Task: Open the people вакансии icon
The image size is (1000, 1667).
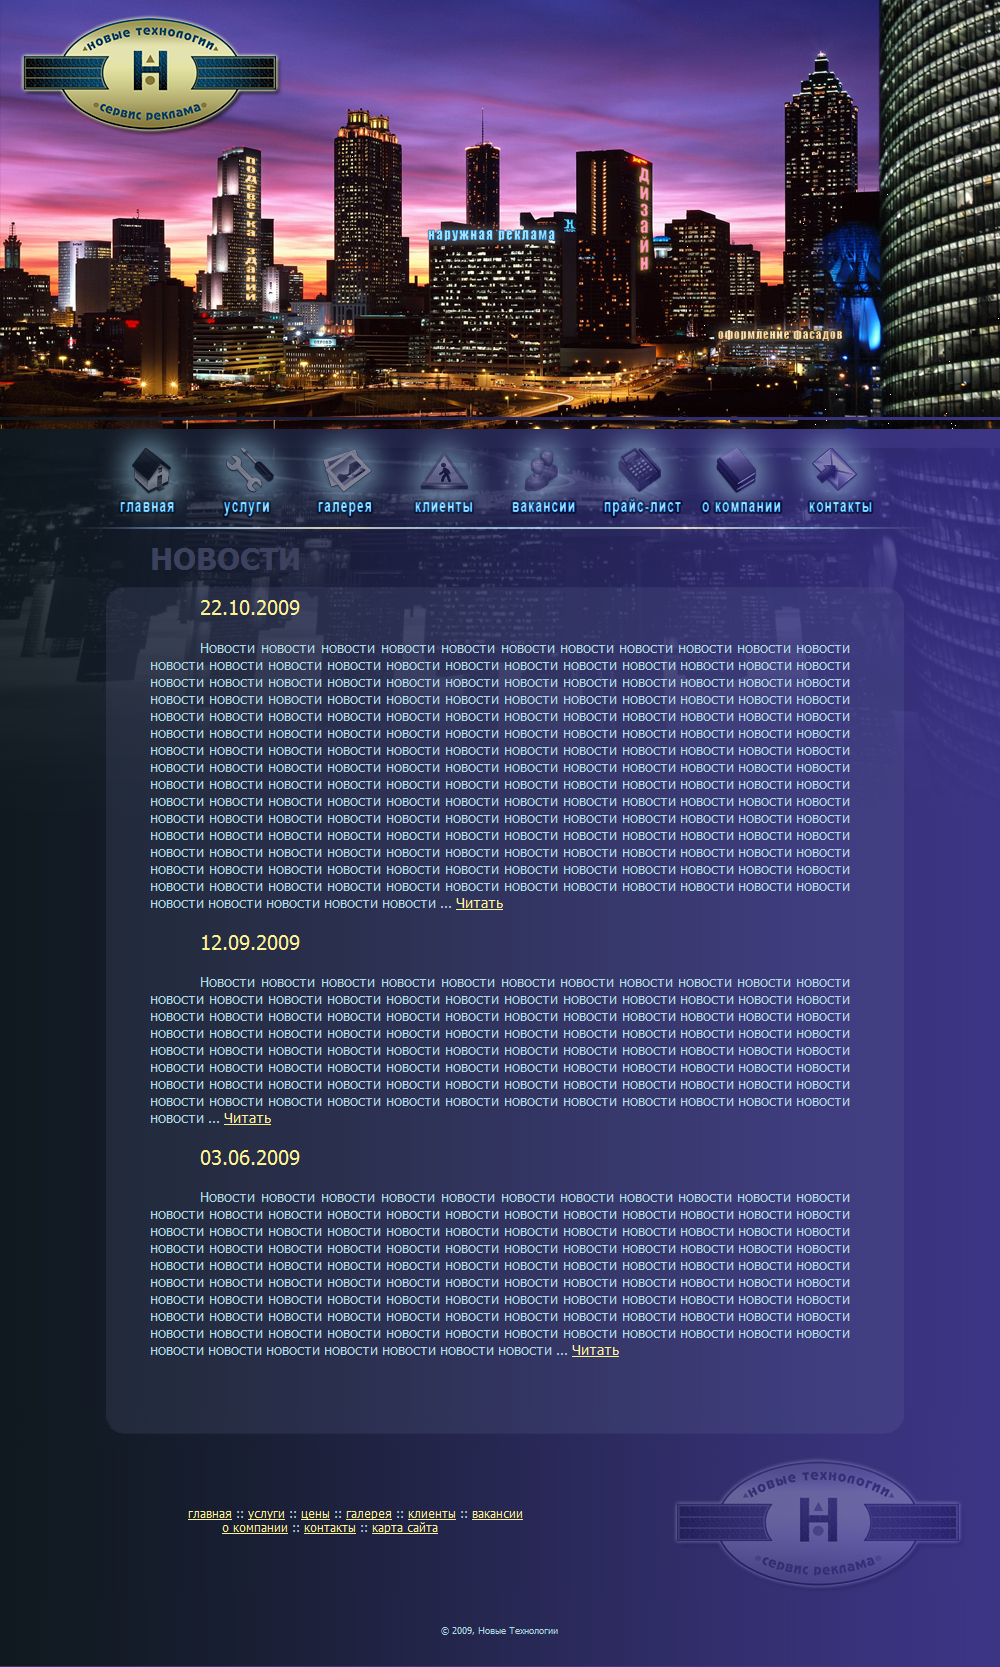Action: click(x=543, y=469)
